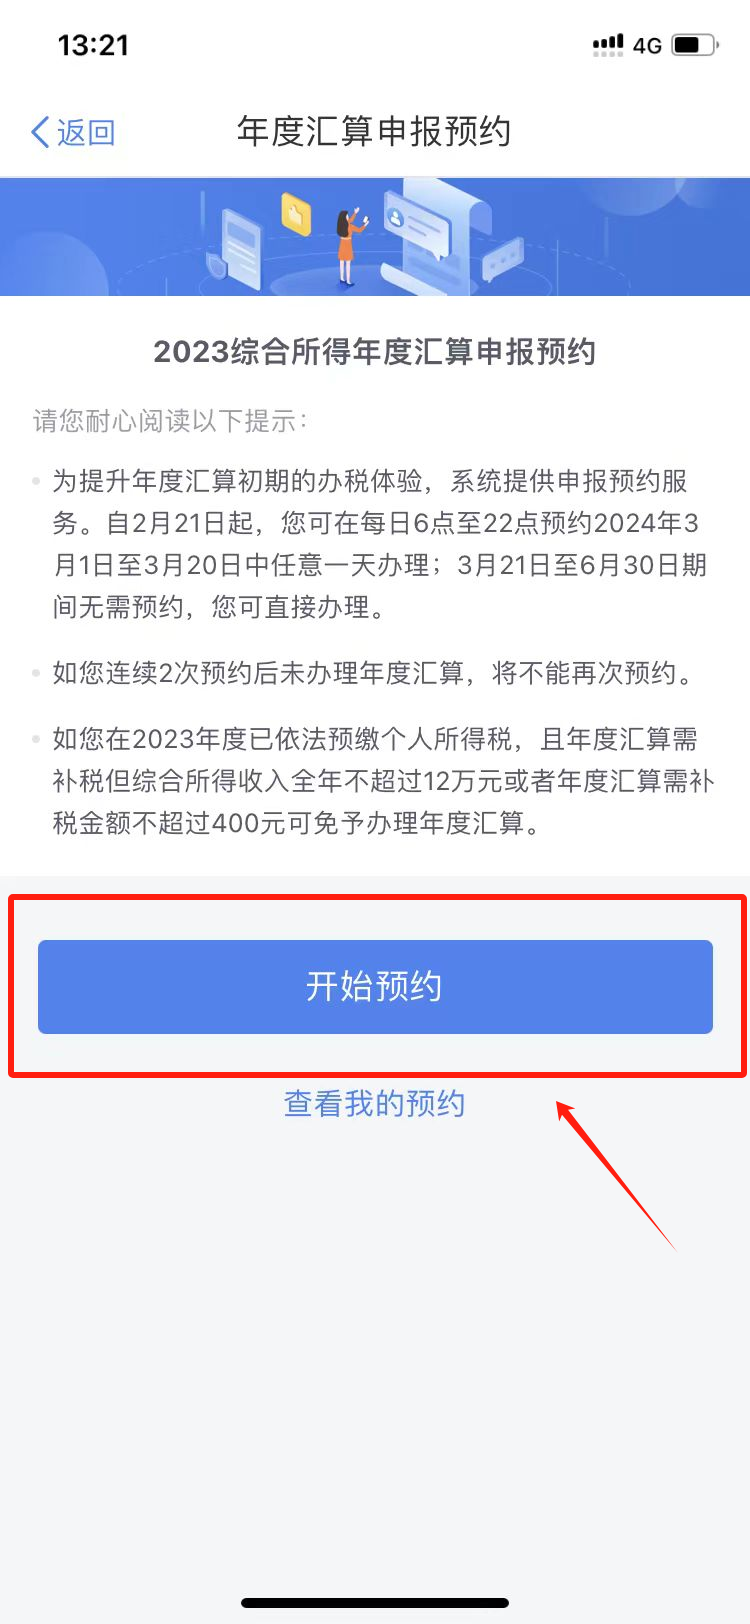This screenshot has width=750, height=1624.
Task: Tap the 年度汇算申报预约 page title
Action: 374,132
